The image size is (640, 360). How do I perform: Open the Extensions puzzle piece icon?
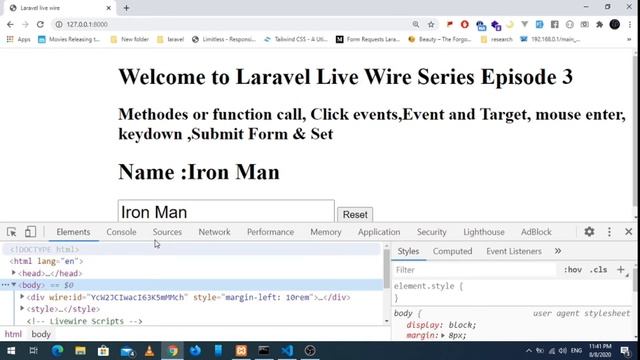point(600,24)
